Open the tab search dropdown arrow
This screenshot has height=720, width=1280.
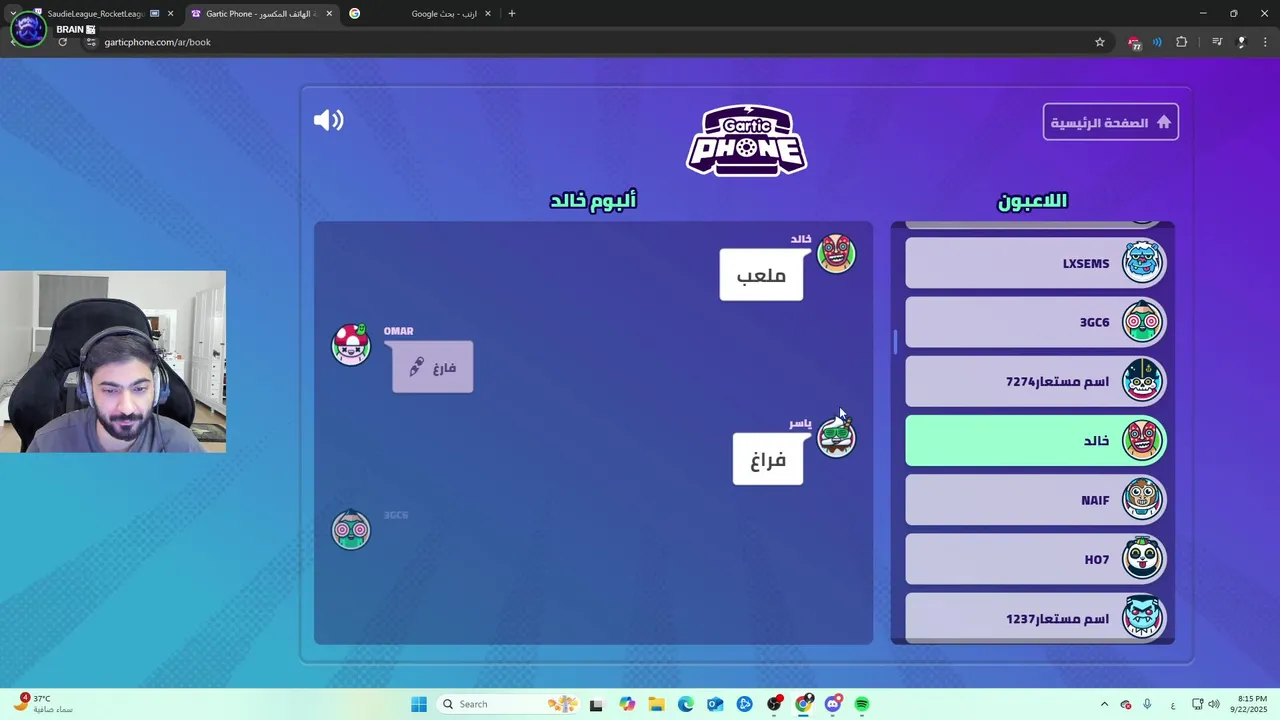[x=12, y=14]
